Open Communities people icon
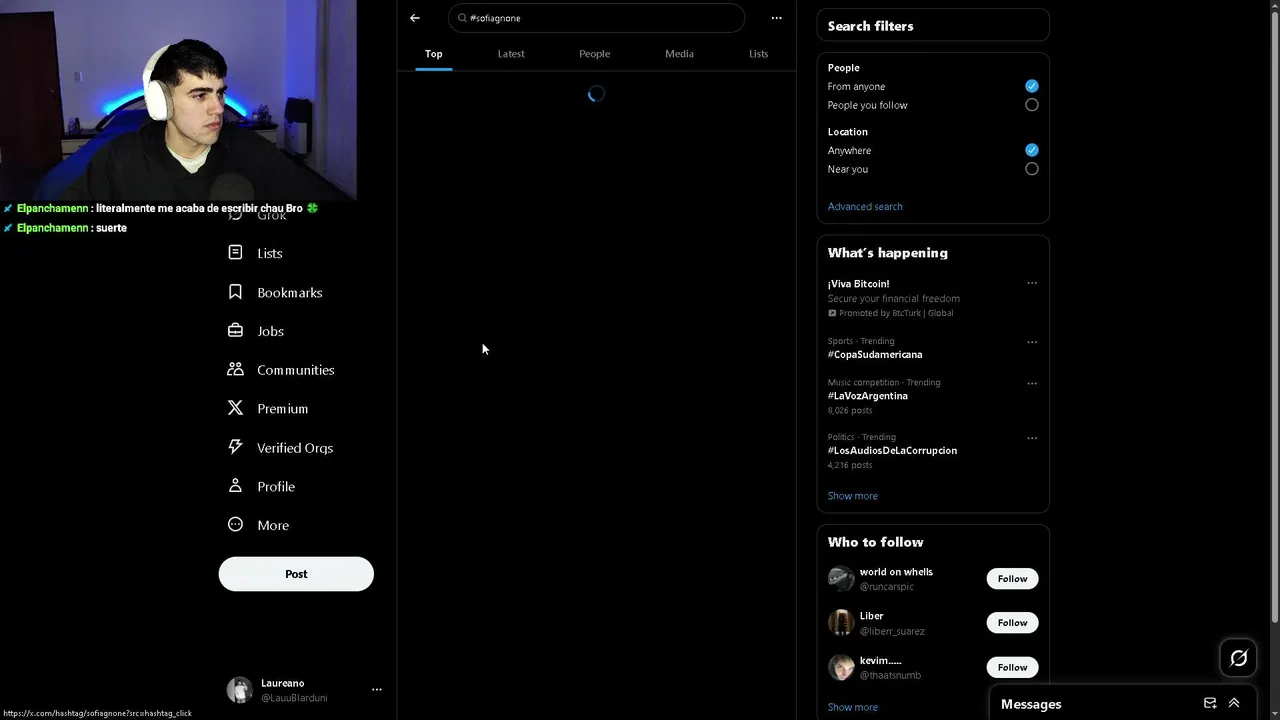 click(x=235, y=369)
